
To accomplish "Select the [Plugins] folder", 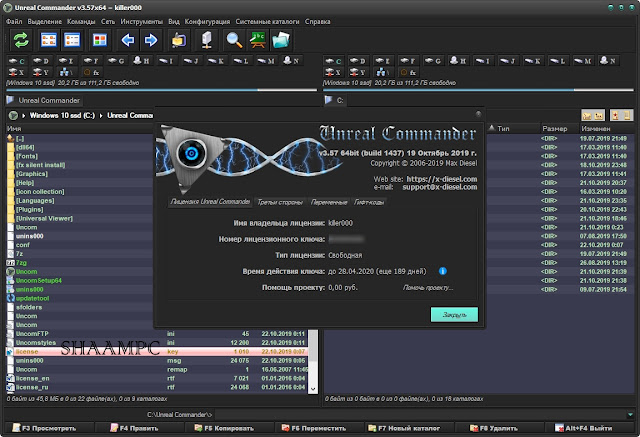I will [x=29, y=209].
